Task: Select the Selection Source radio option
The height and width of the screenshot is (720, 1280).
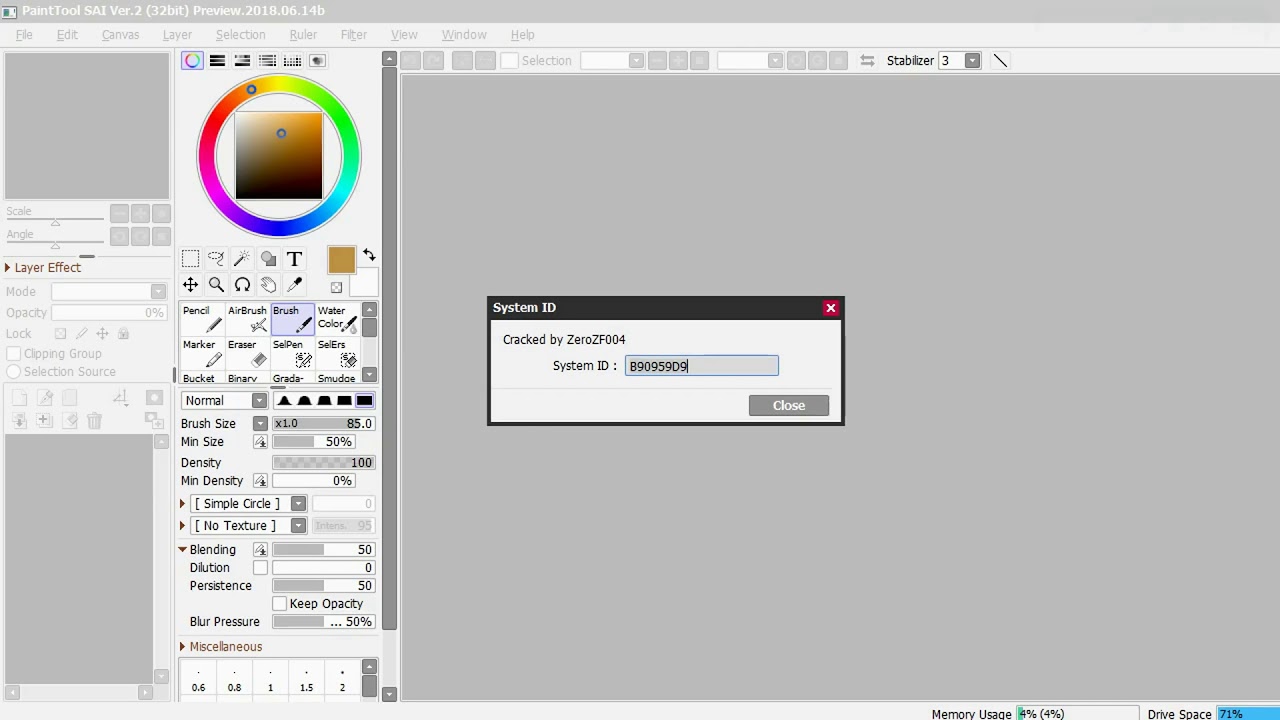Action: pos(14,372)
